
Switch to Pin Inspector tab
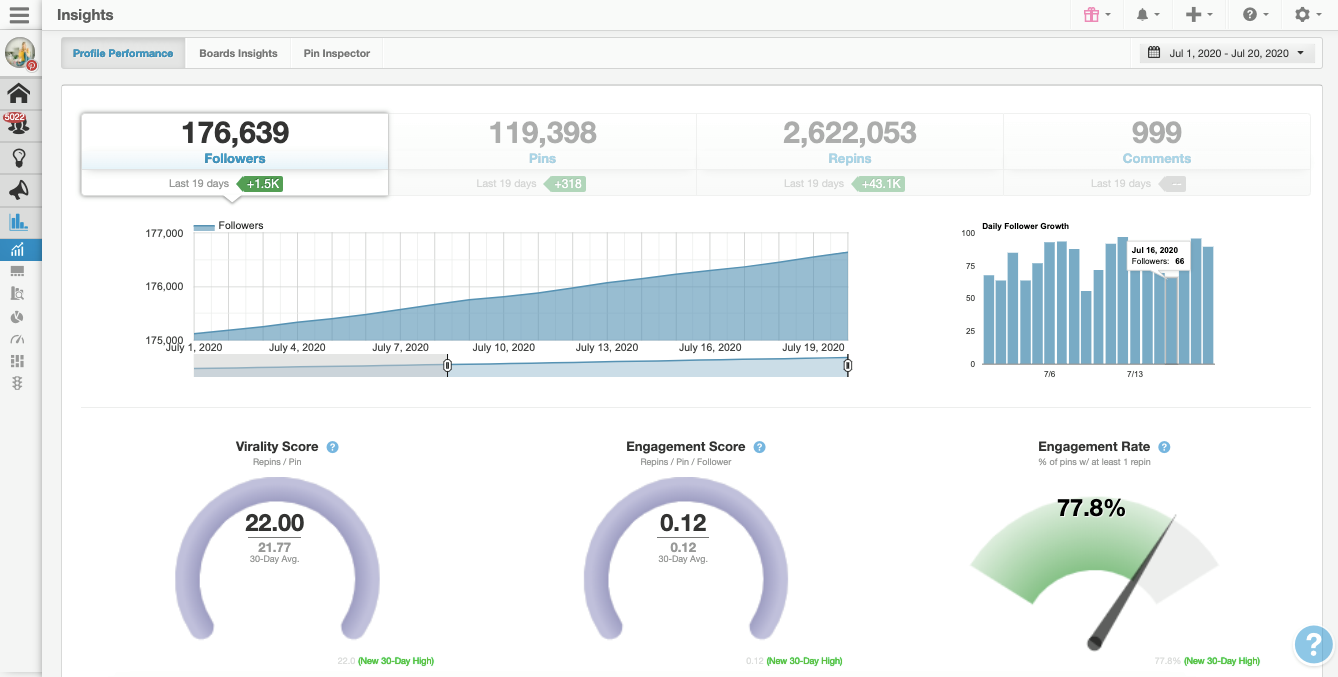[x=337, y=53]
